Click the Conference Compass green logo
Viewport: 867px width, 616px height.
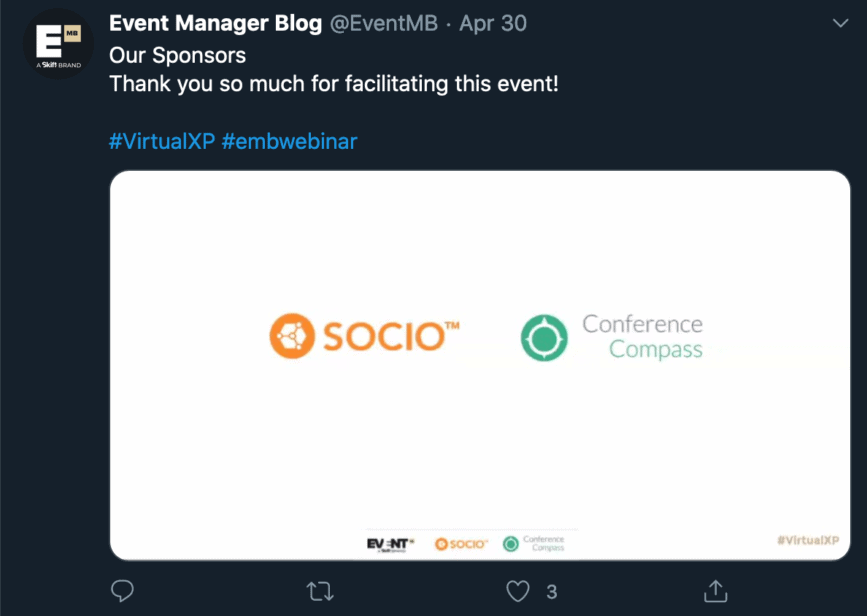click(x=612, y=337)
